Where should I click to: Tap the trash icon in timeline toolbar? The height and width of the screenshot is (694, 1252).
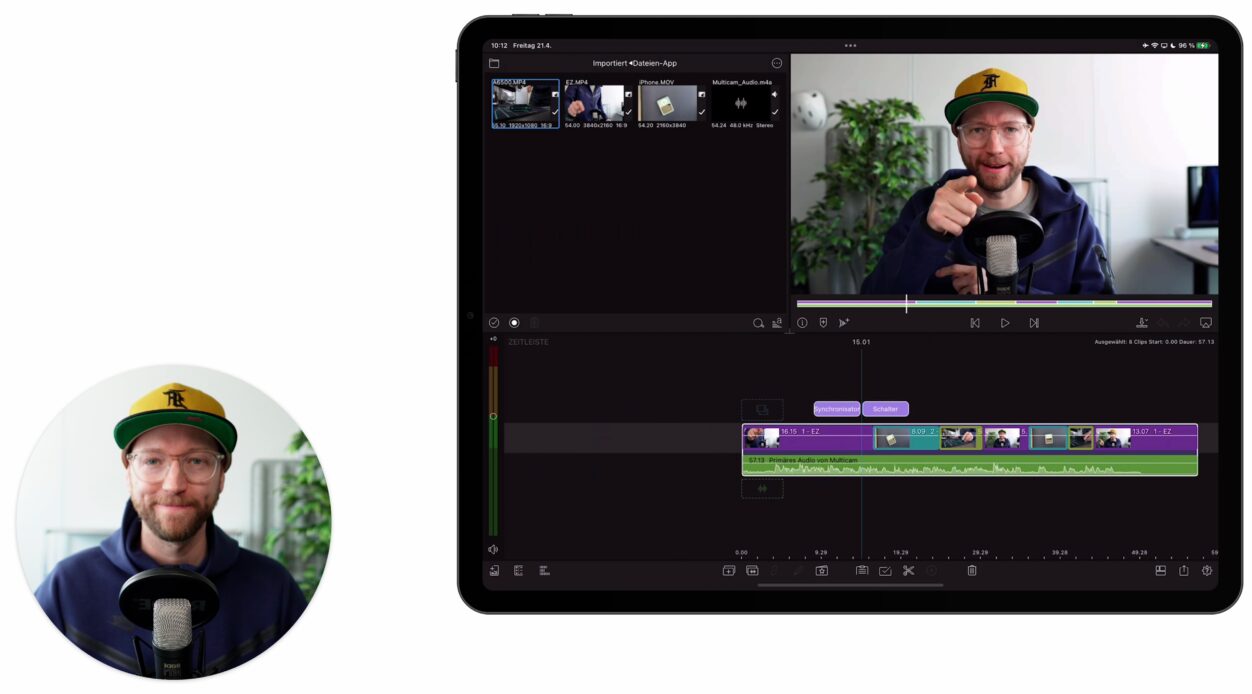(x=971, y=571)
